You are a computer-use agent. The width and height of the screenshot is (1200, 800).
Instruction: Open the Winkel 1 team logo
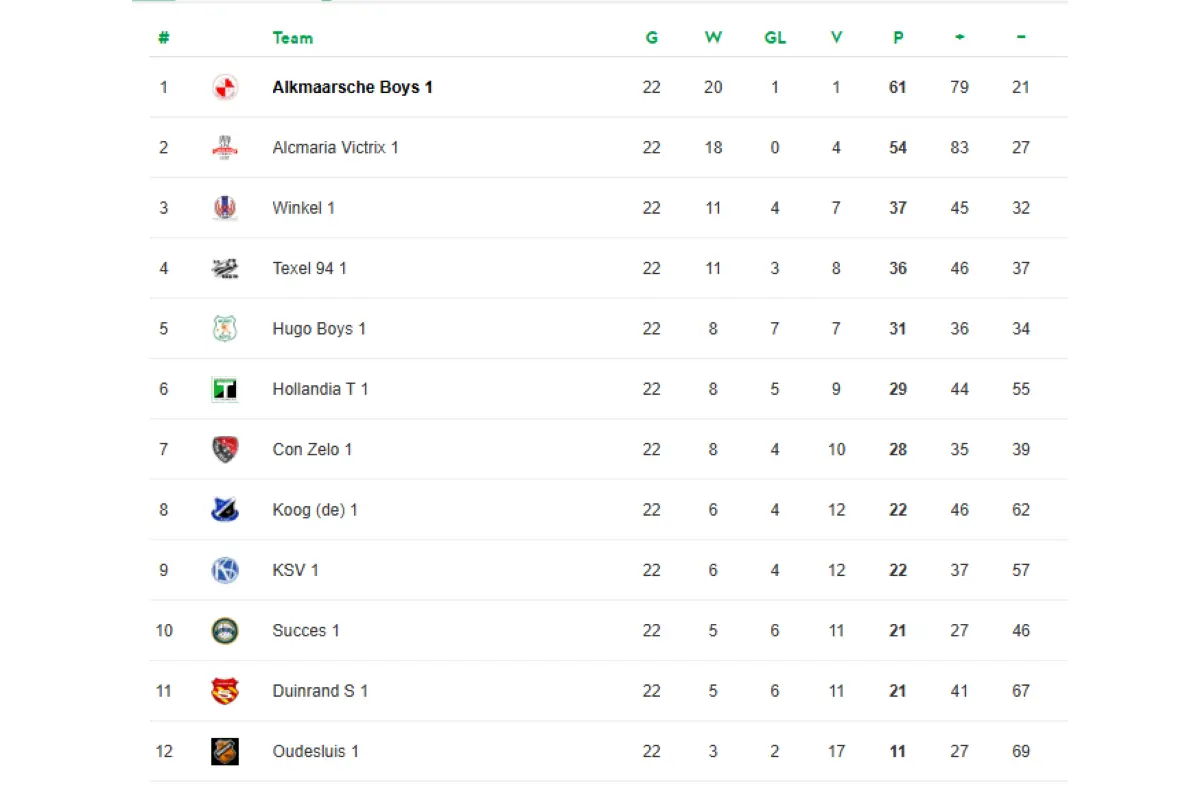(x=225, y=208)
